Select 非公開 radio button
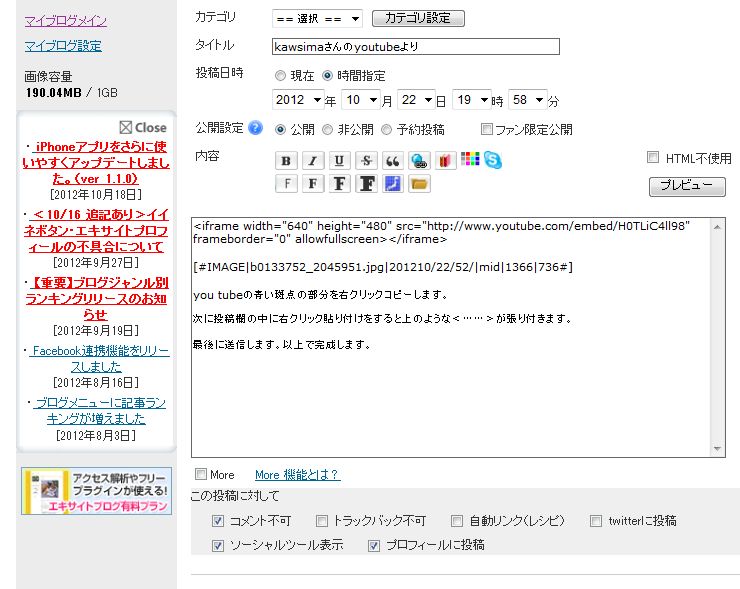Screen dimensions: 740x589 [x=328, y=129]
